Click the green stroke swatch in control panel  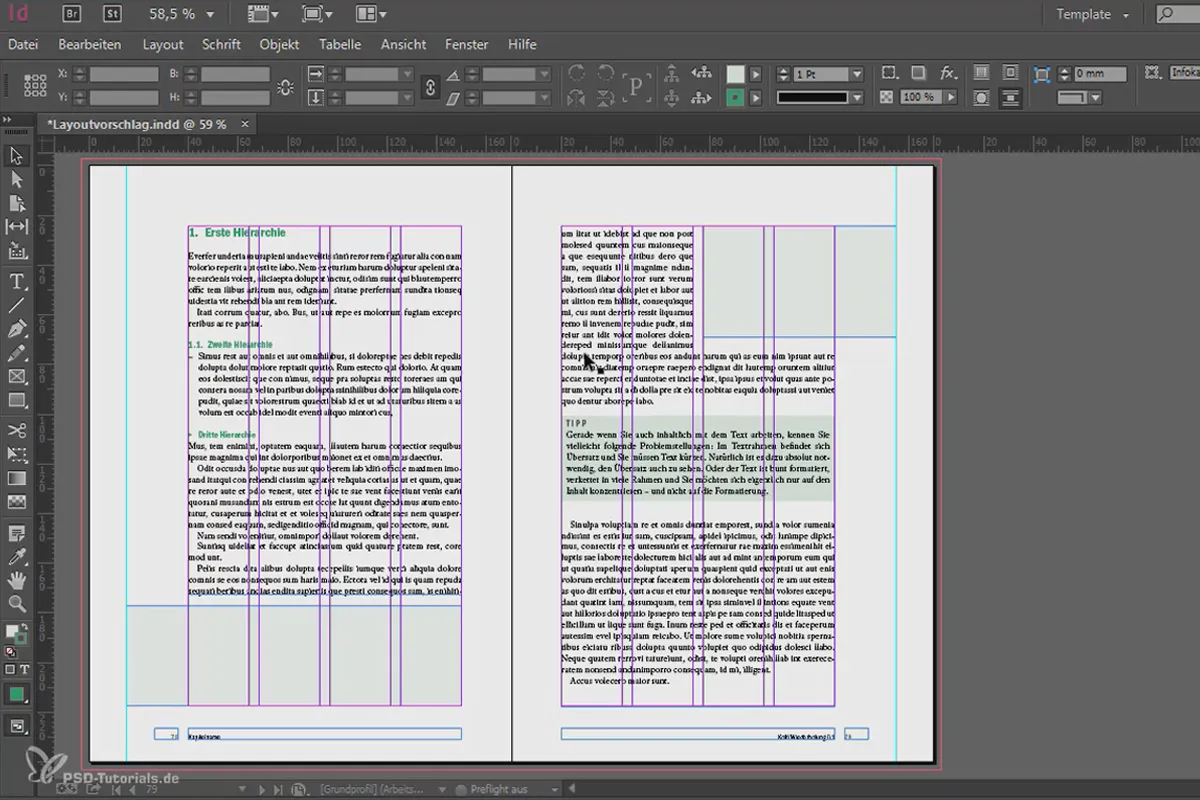tap(736, 98)
